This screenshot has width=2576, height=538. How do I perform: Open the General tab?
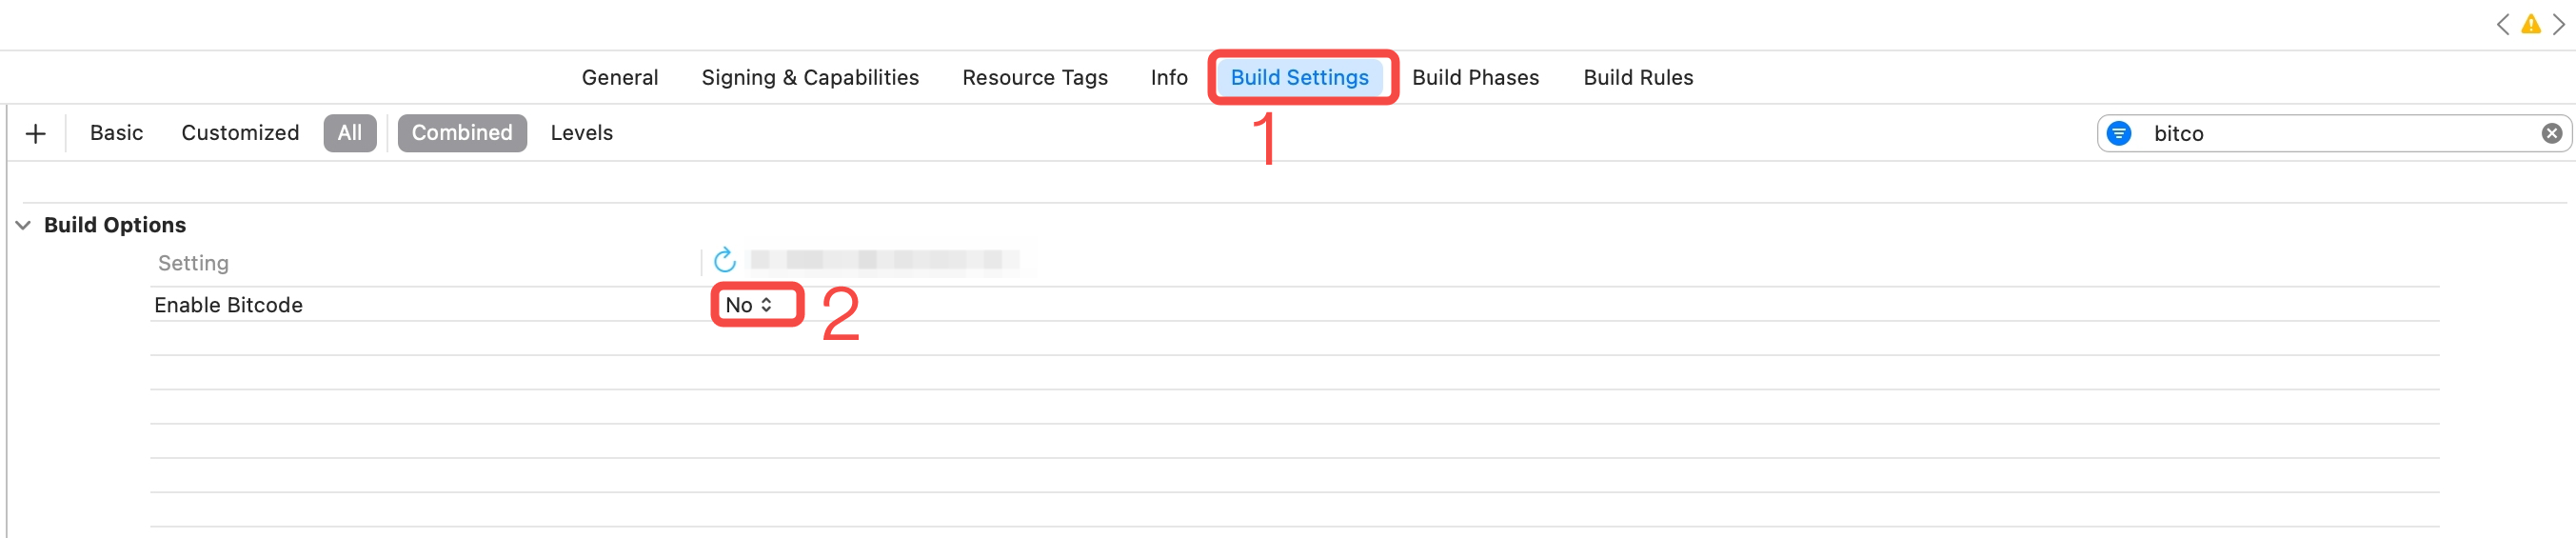(619, 77)
